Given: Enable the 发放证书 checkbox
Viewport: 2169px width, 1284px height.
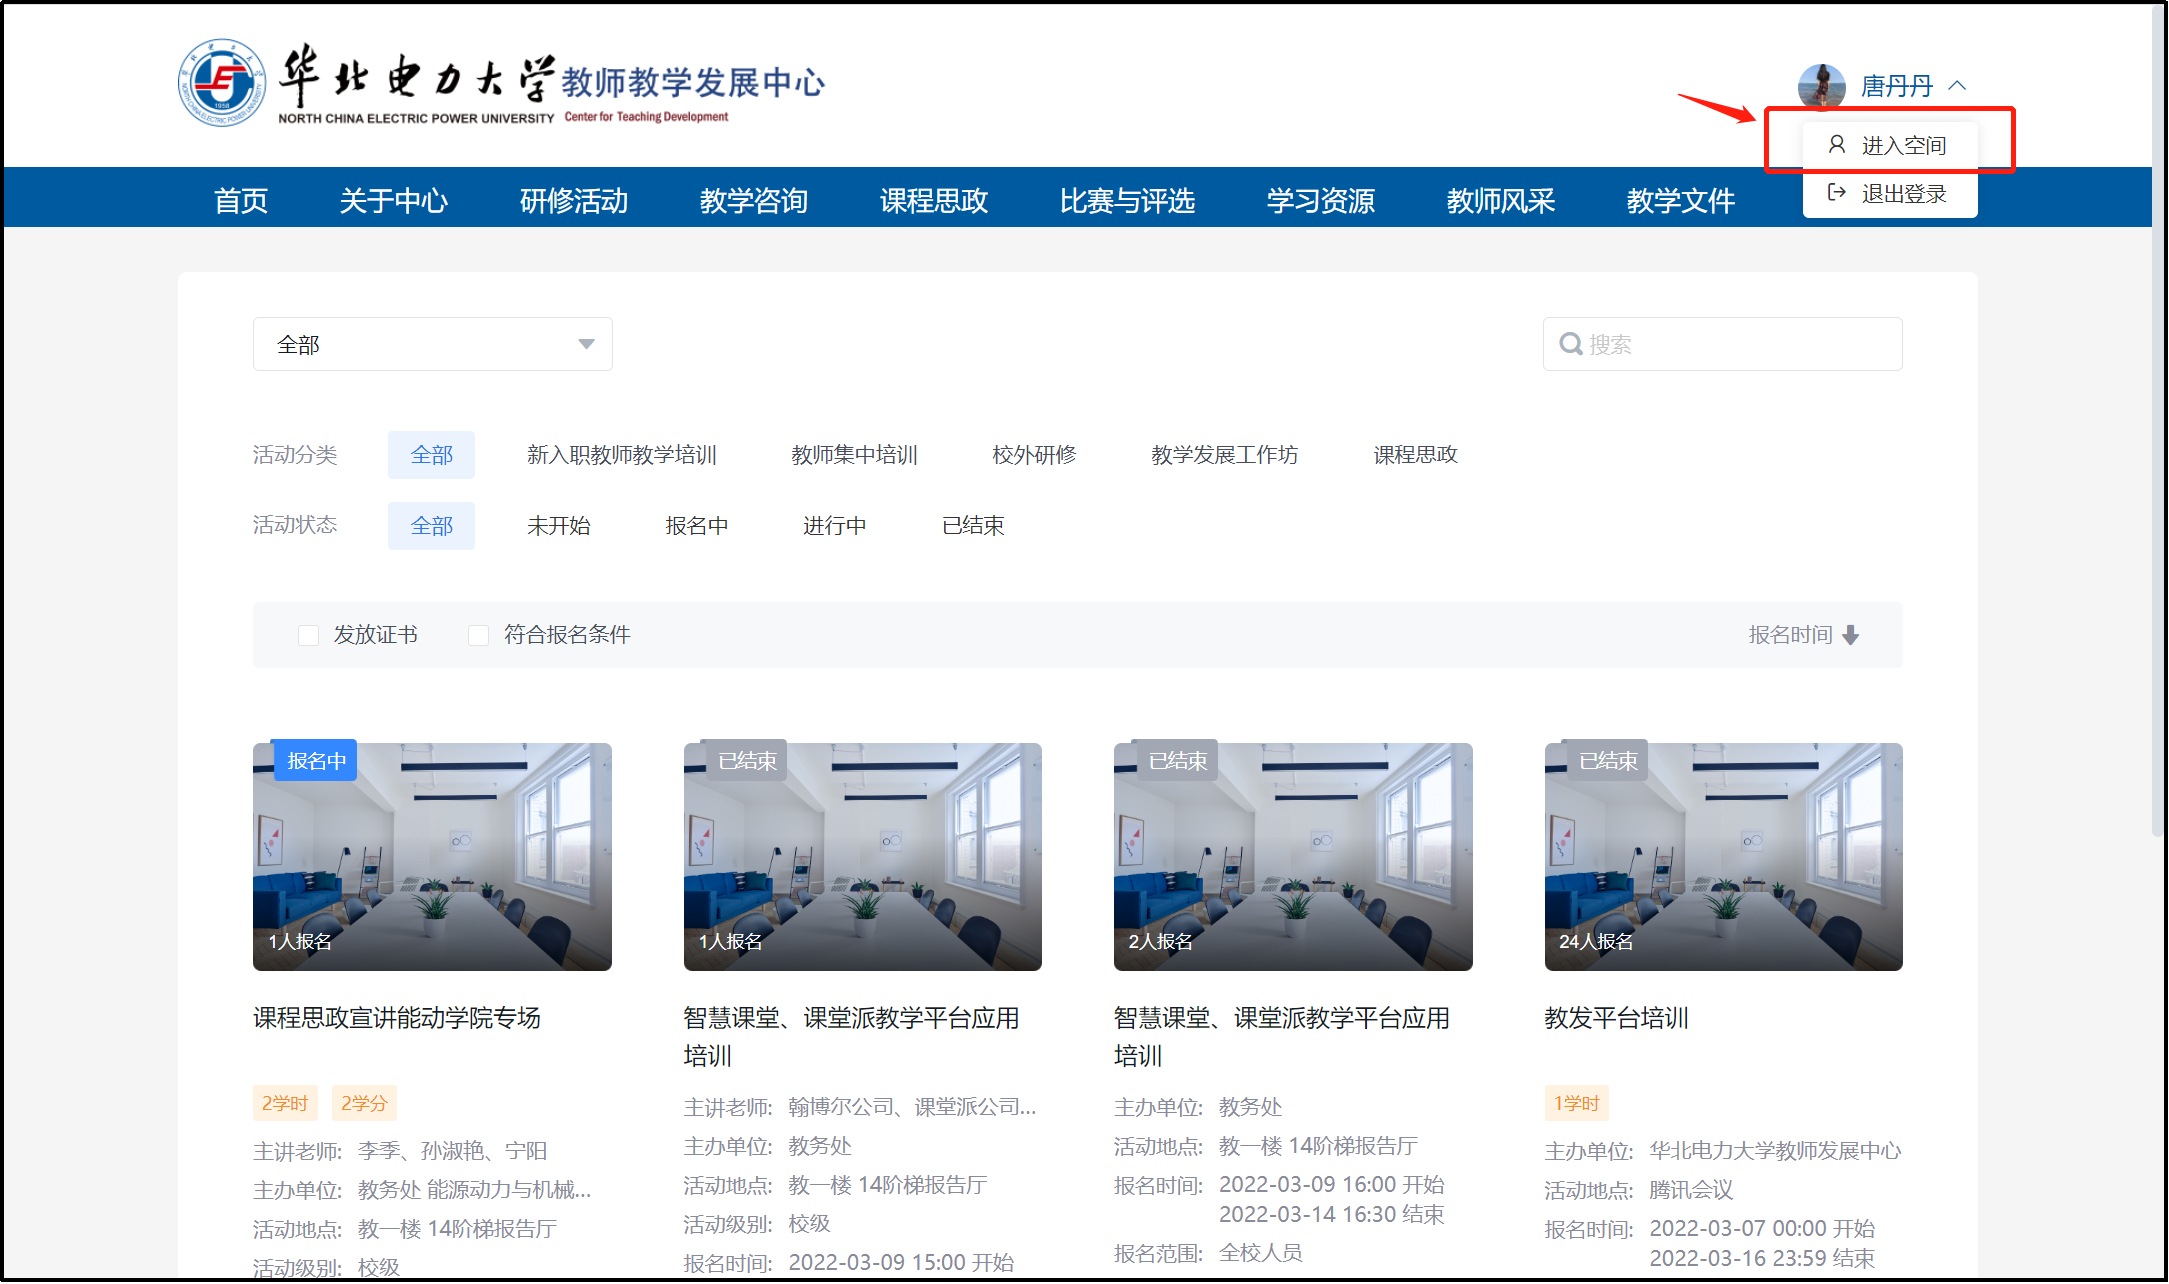Looking at the screenshot, I should click(309, 635).
